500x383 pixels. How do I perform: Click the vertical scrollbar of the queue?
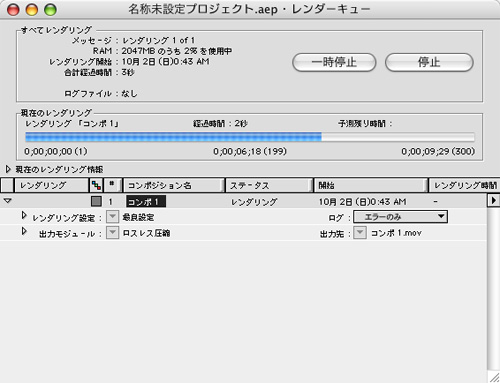click(493, 288)
